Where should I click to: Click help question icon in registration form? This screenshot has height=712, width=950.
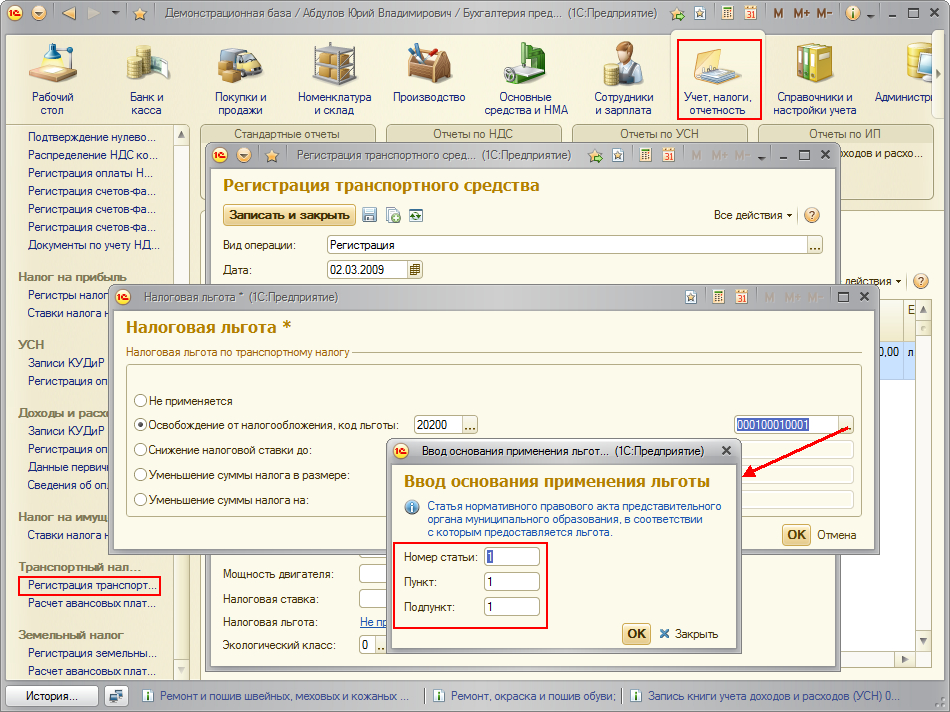[811, 215]
